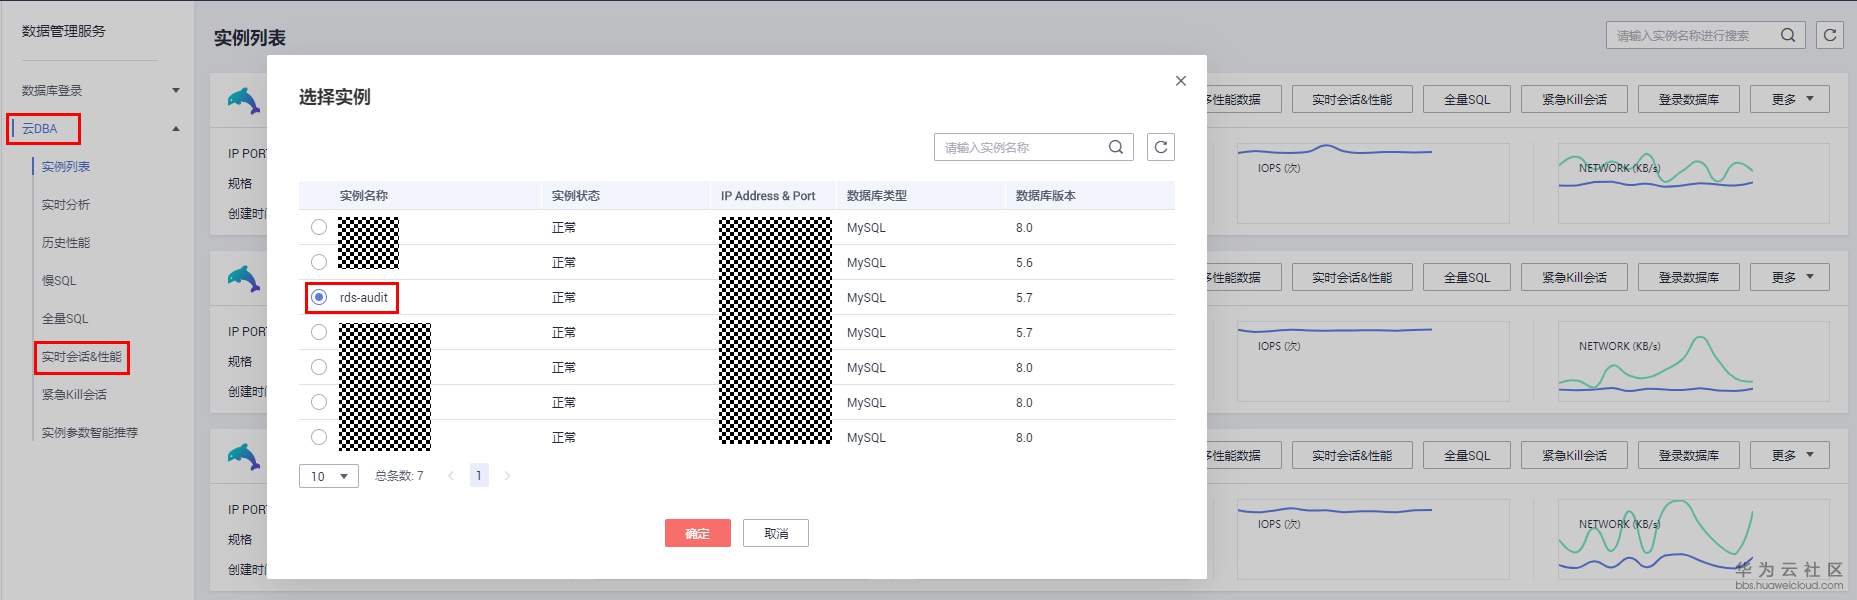Click the 确定 confirm button

(x=697, y=533)
